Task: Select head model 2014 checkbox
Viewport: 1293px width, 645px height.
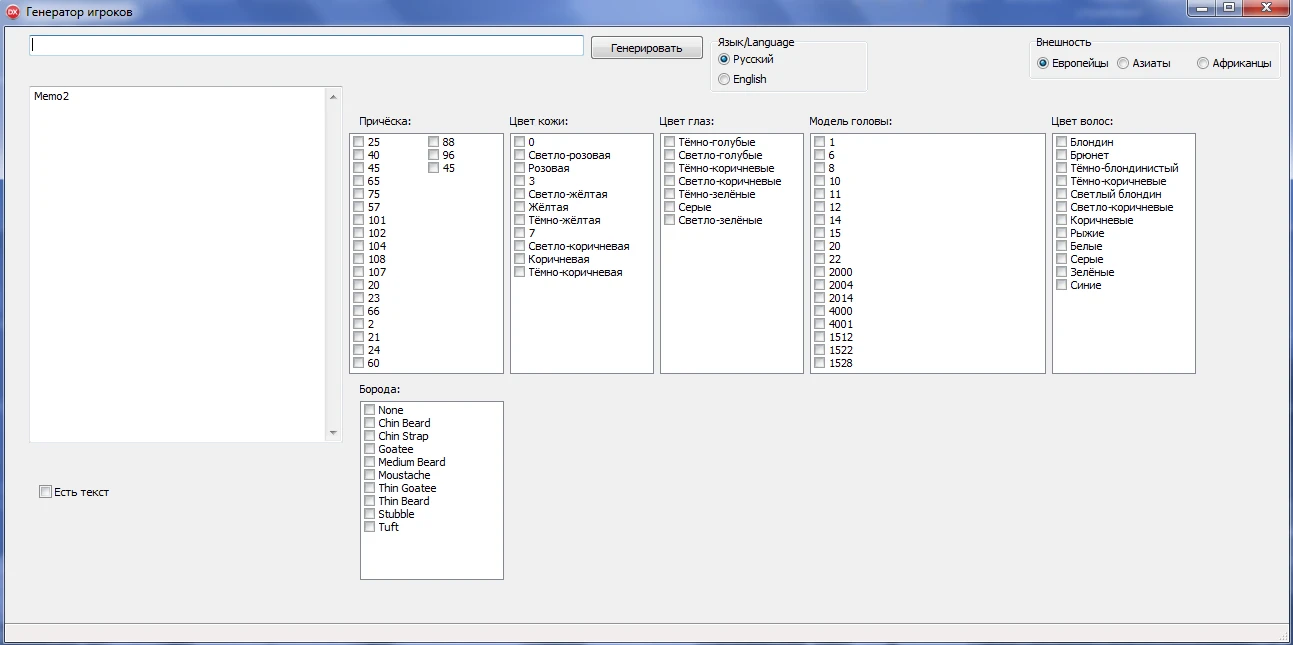Action: [820, 299]
